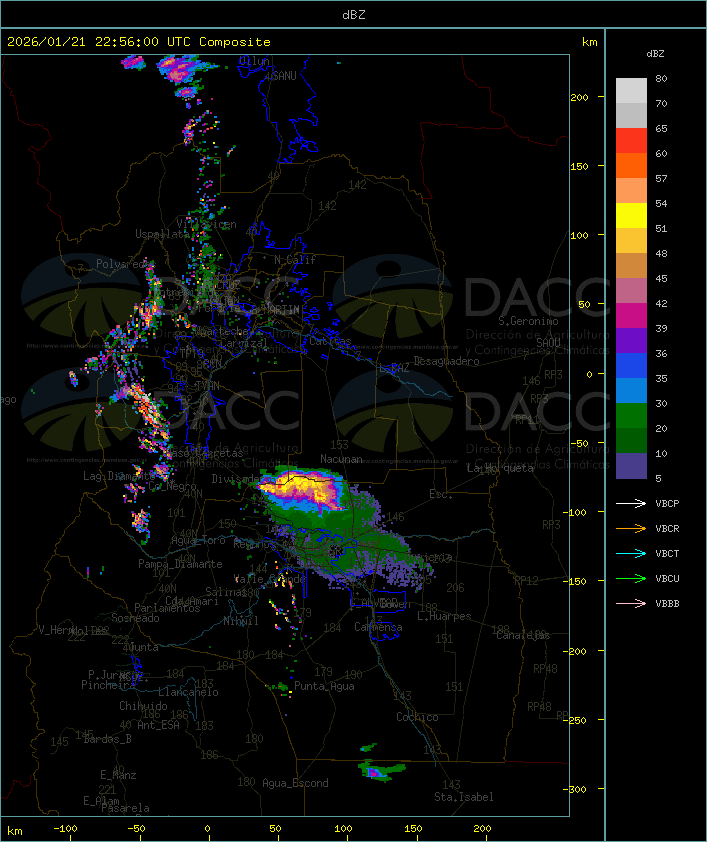The height and width of the screenshot is (842, 707).
Task: Click the Punta_Agua place label
Action: click(x=324, y=686)
